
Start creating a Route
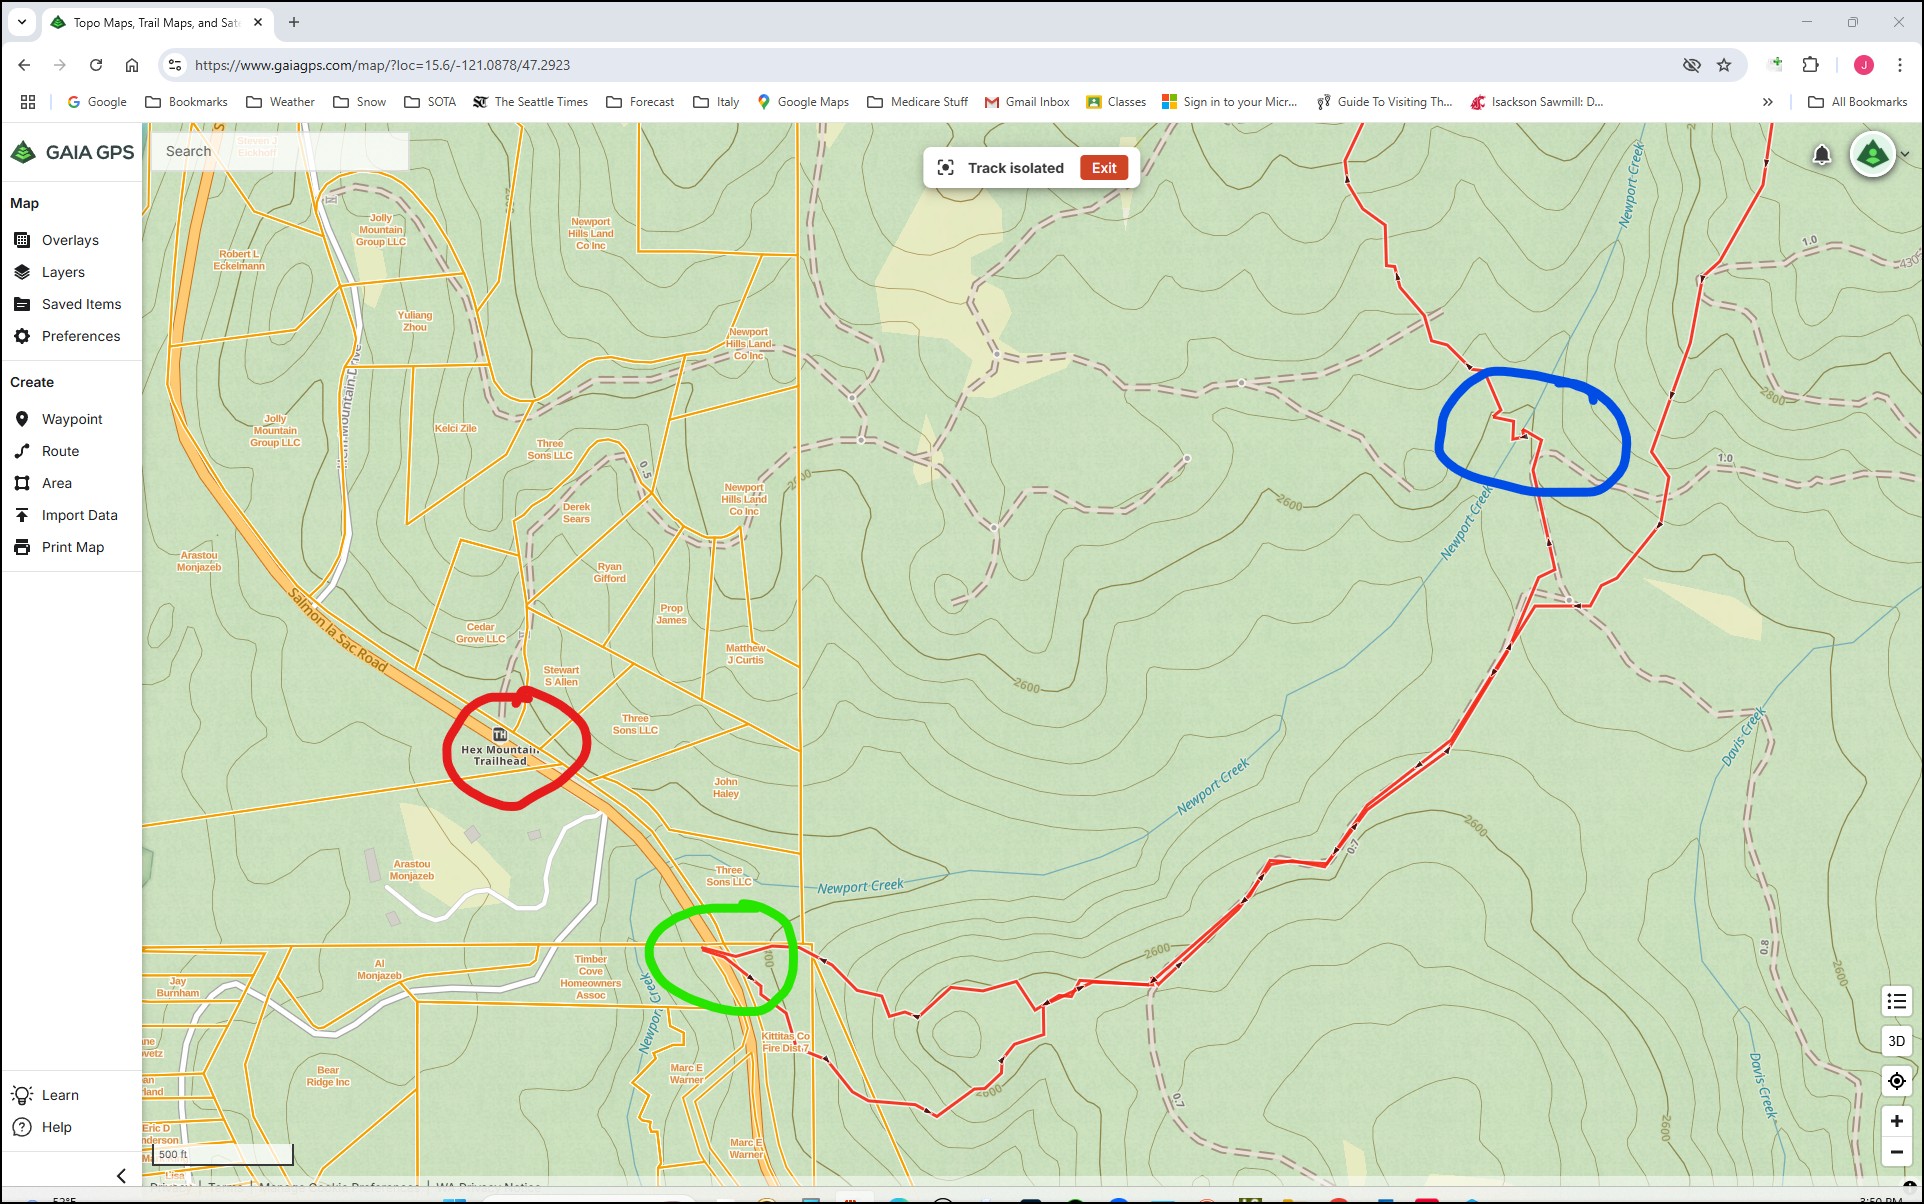click(x=59, y=451)
